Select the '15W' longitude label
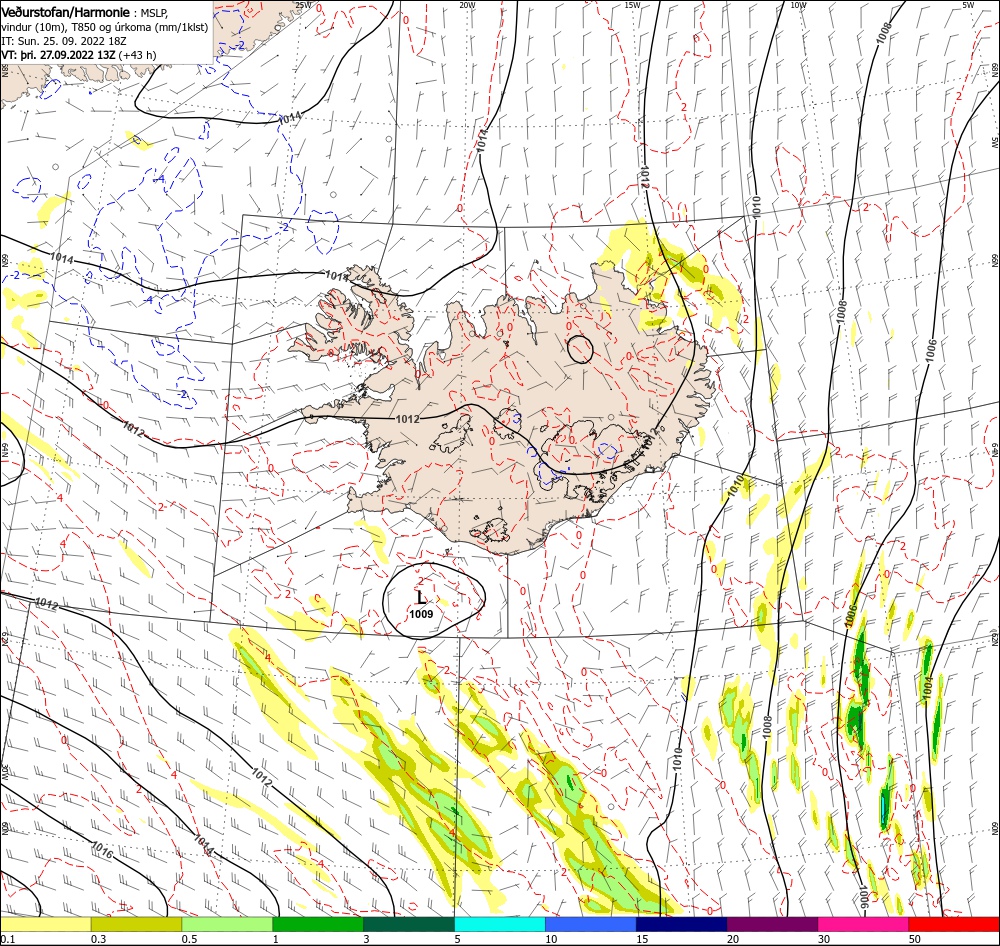The image size is (1000, 946). [x=633, y=5]
